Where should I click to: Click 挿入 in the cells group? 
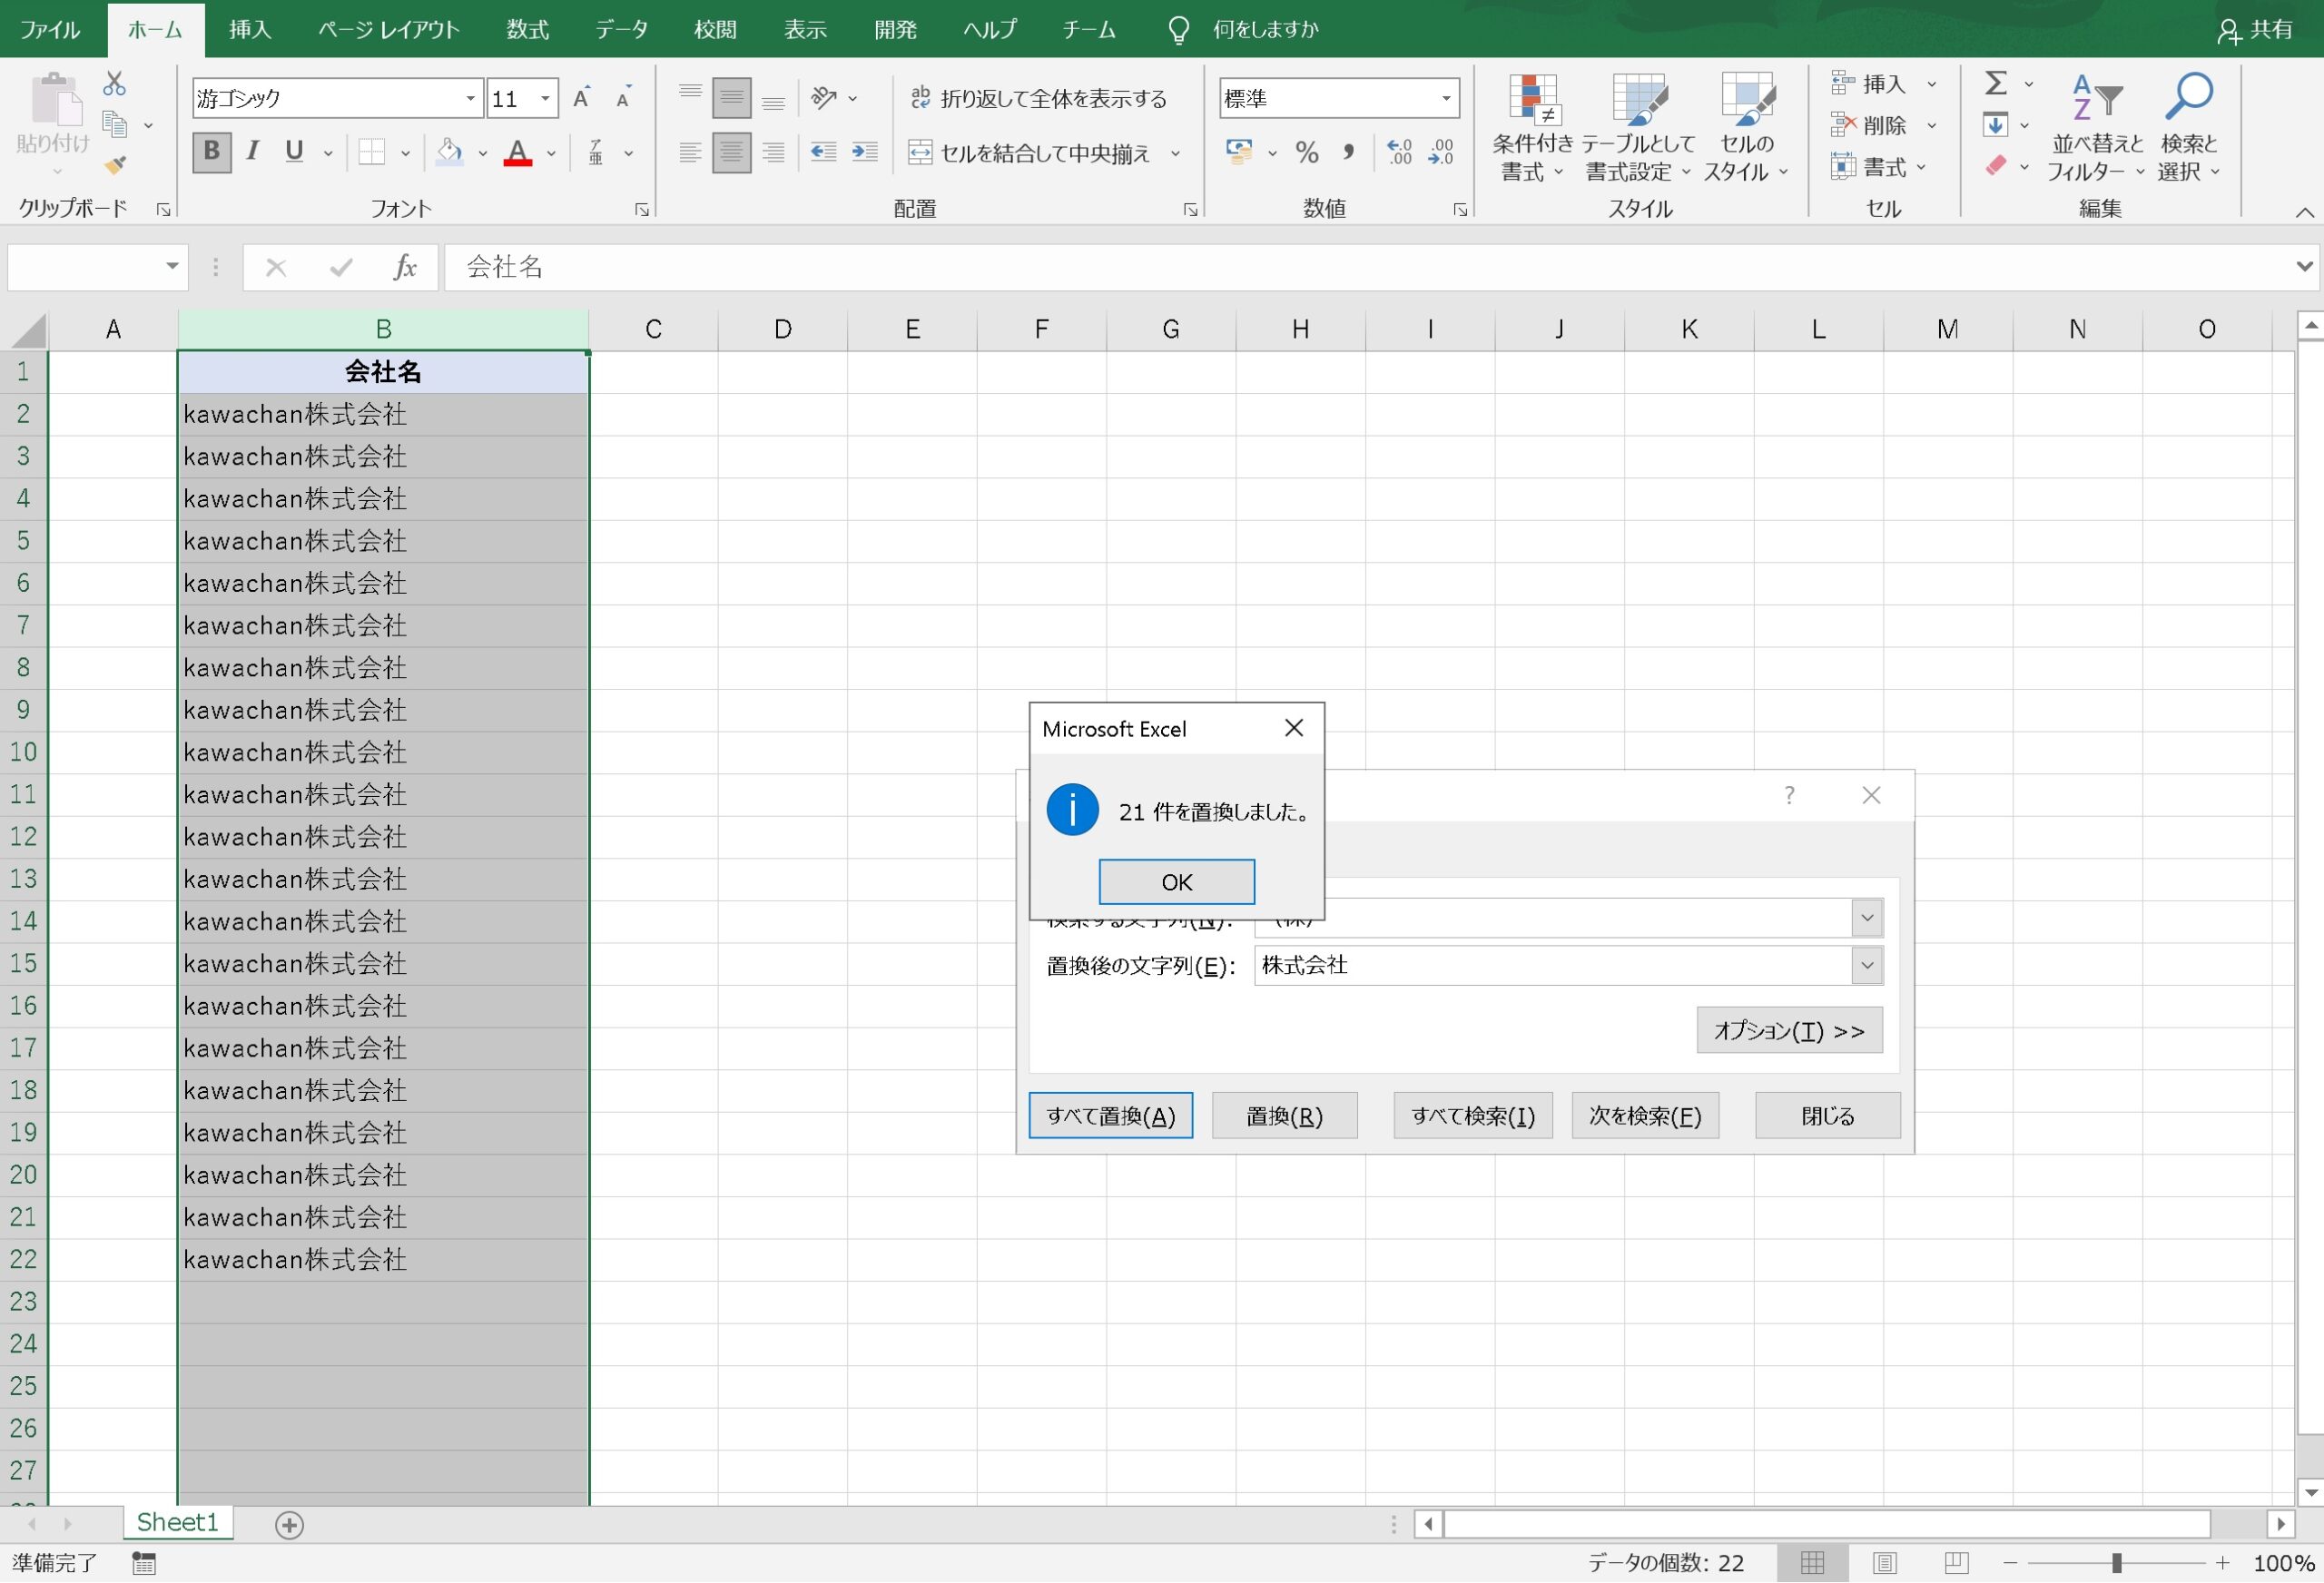1870,84
